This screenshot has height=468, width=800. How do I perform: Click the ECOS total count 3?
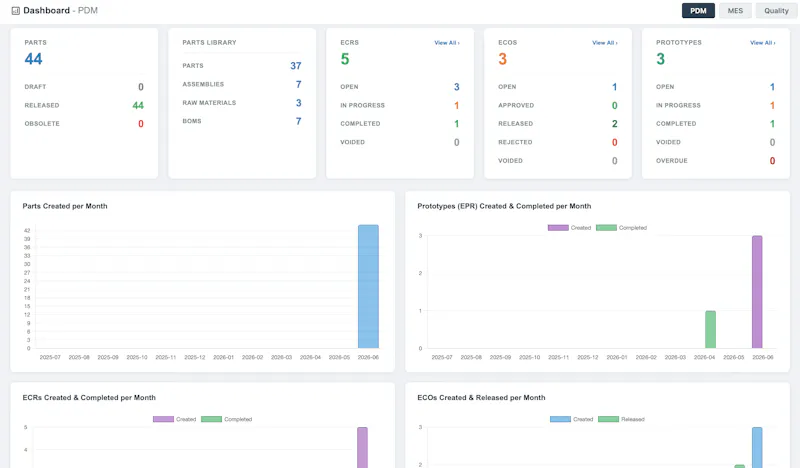(x=503, y=59)
